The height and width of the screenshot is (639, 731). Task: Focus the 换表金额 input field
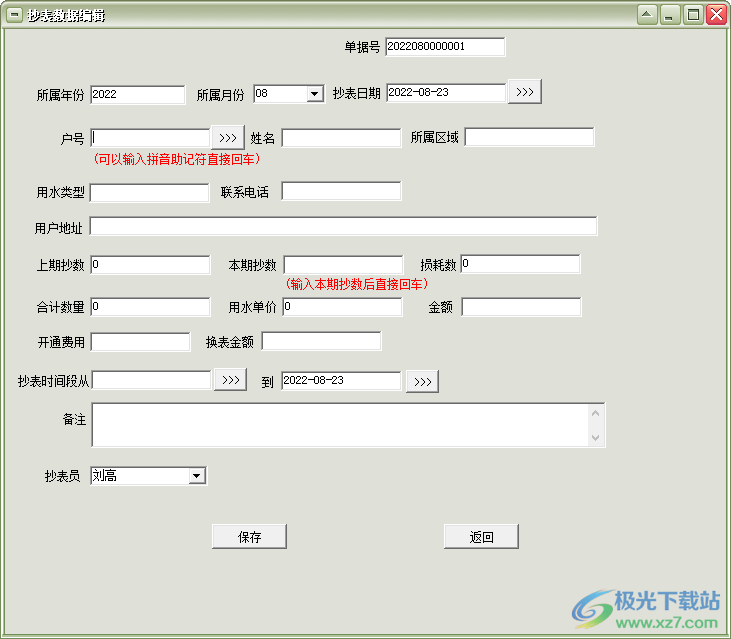pyautogui.click(x=321, y=341)
